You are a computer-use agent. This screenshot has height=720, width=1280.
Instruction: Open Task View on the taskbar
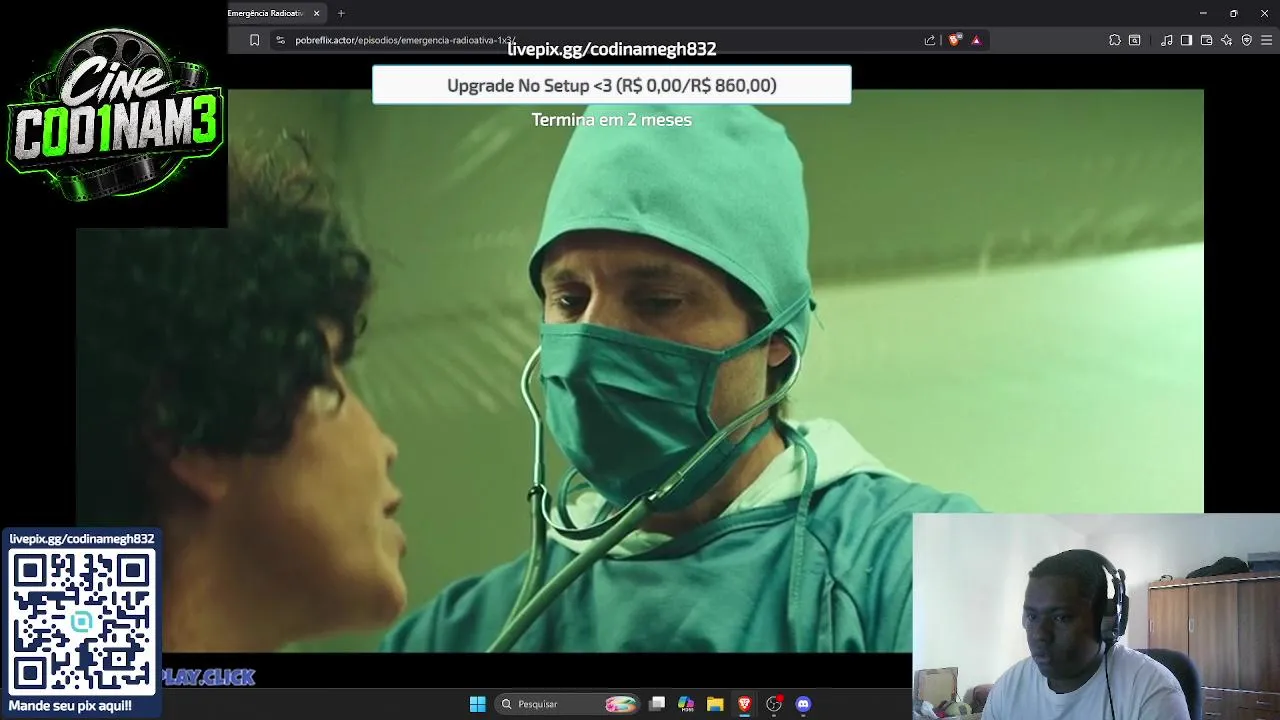[657, 704]
